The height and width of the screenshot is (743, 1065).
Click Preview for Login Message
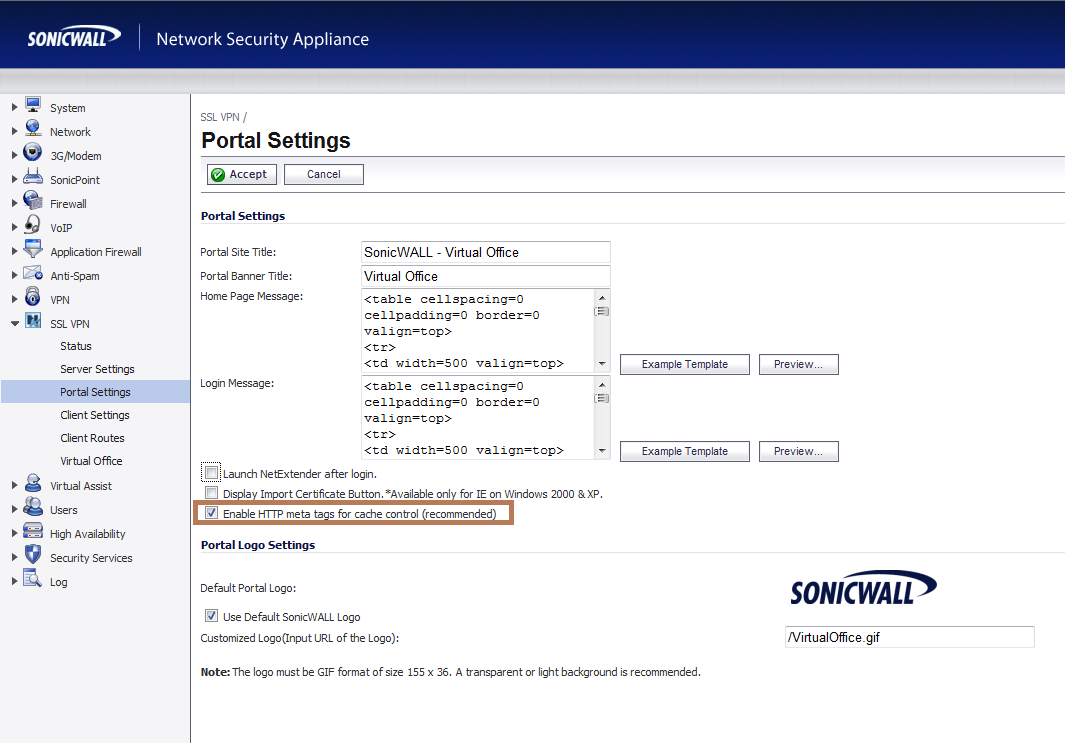click(798, 451)
